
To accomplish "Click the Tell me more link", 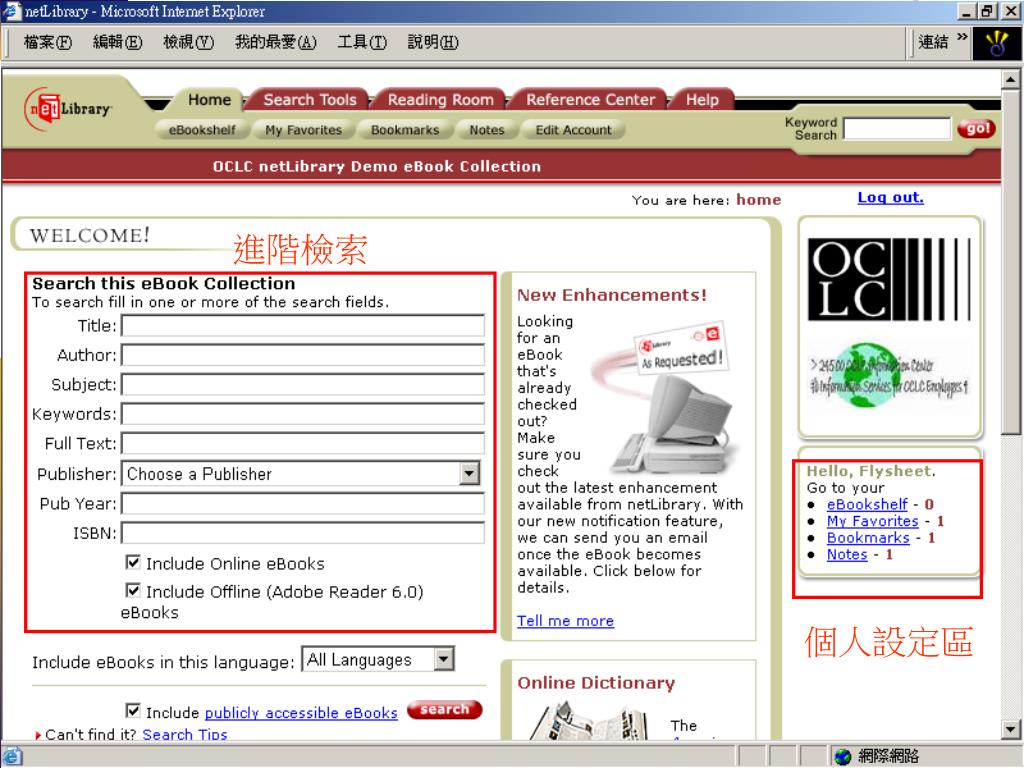I will 566,620.
